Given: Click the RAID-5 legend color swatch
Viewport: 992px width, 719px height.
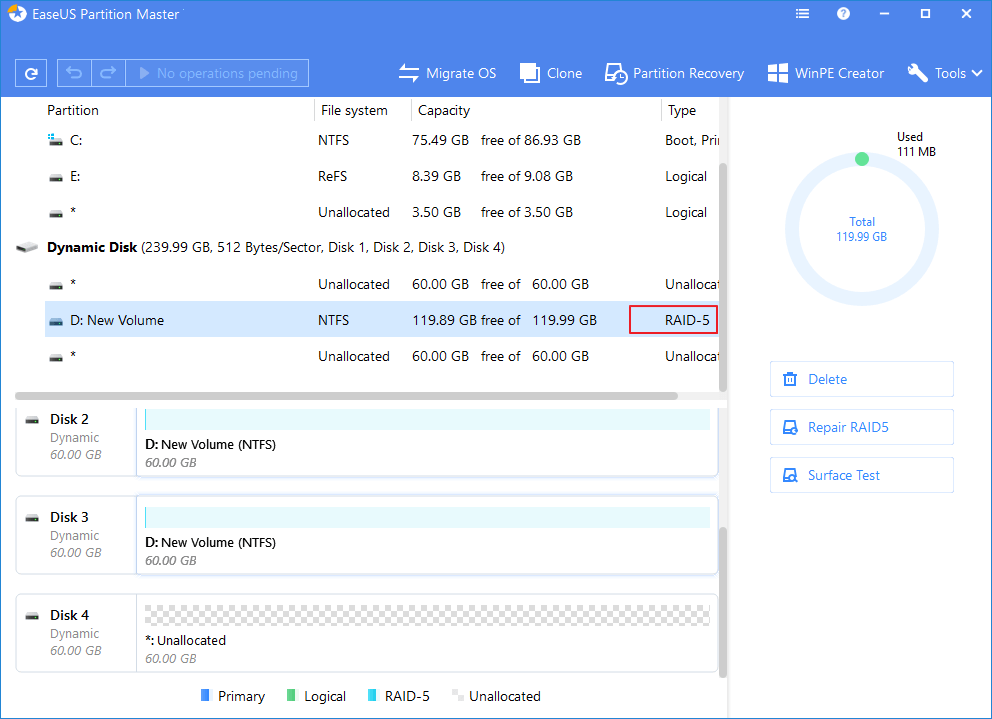Looking at the screenshot, I should 372,695.
